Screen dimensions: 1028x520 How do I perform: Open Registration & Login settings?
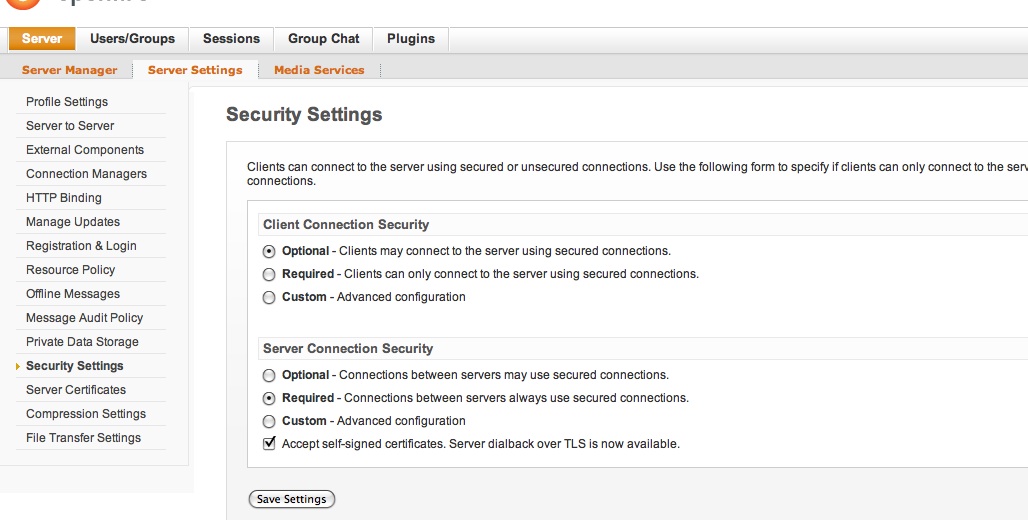[x=81, y=246]
